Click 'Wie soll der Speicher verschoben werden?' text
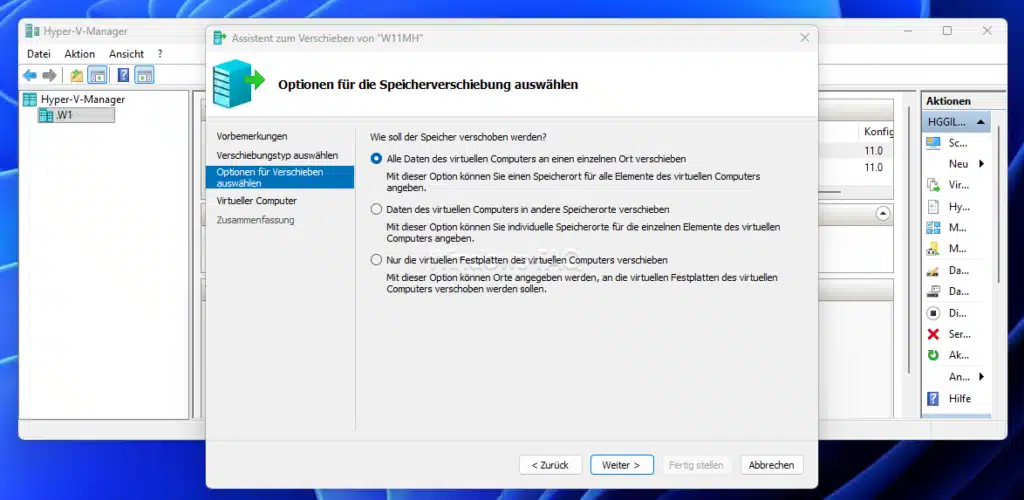Image resolution: width=1024 pixels, height=500 pixels. (x=458, y=137)
